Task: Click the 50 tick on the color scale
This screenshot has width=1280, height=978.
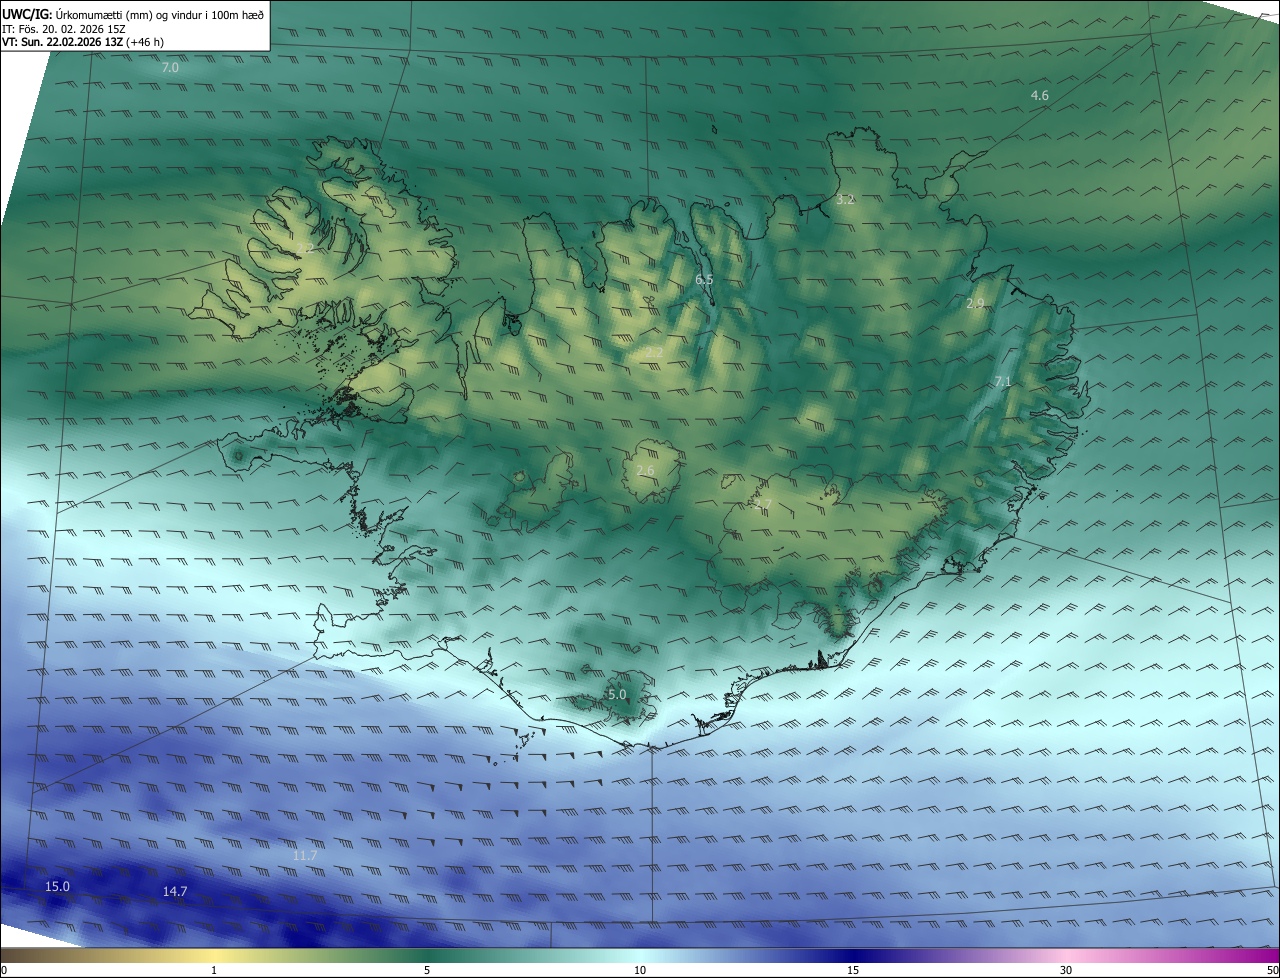Action: [1273, 970]
